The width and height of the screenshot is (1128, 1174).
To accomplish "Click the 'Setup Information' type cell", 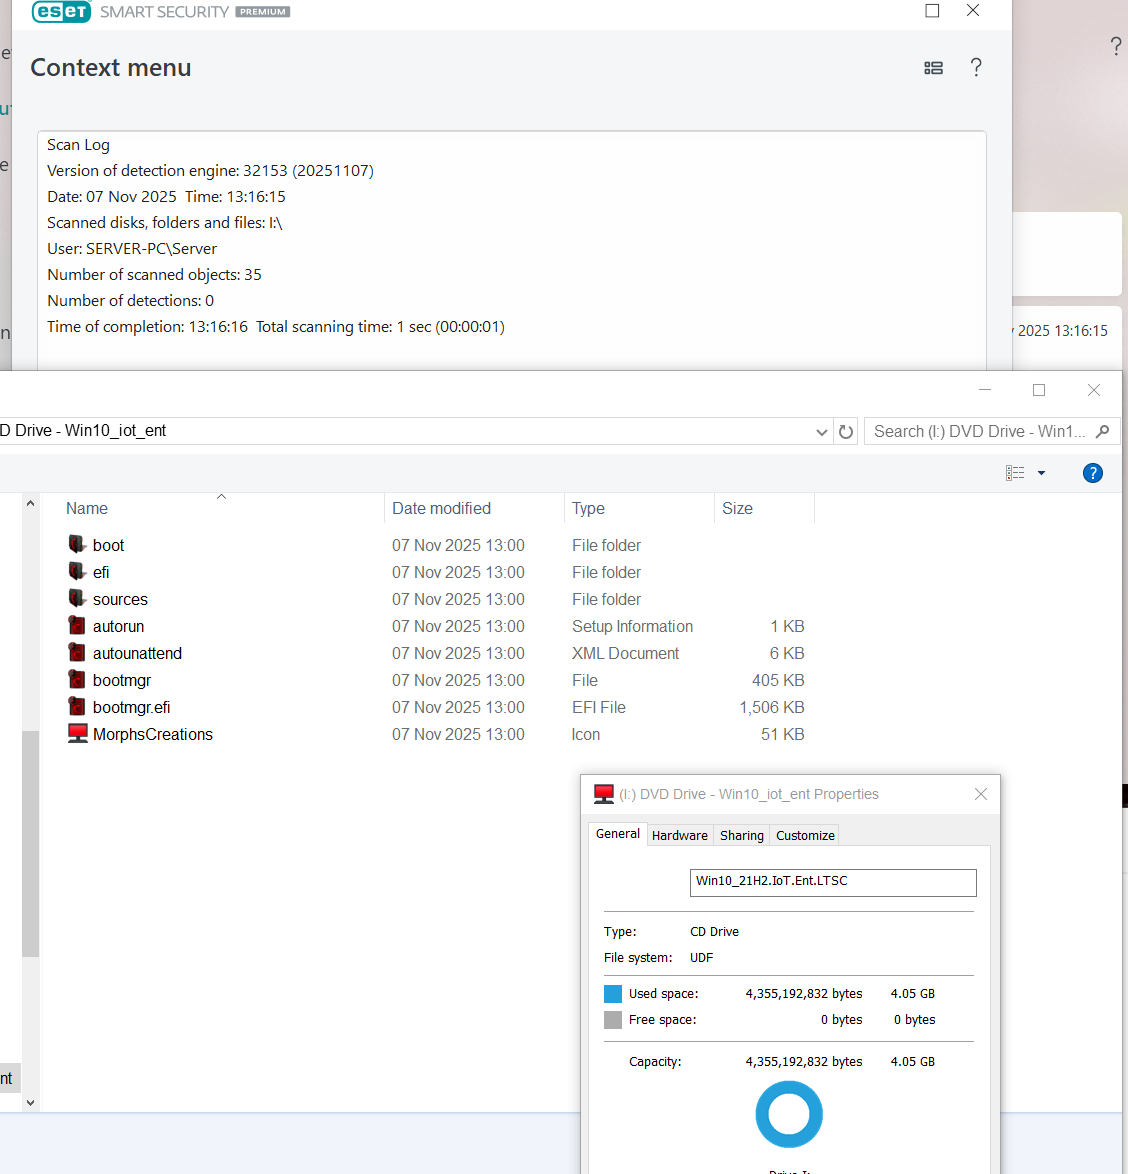I will 632,626.
